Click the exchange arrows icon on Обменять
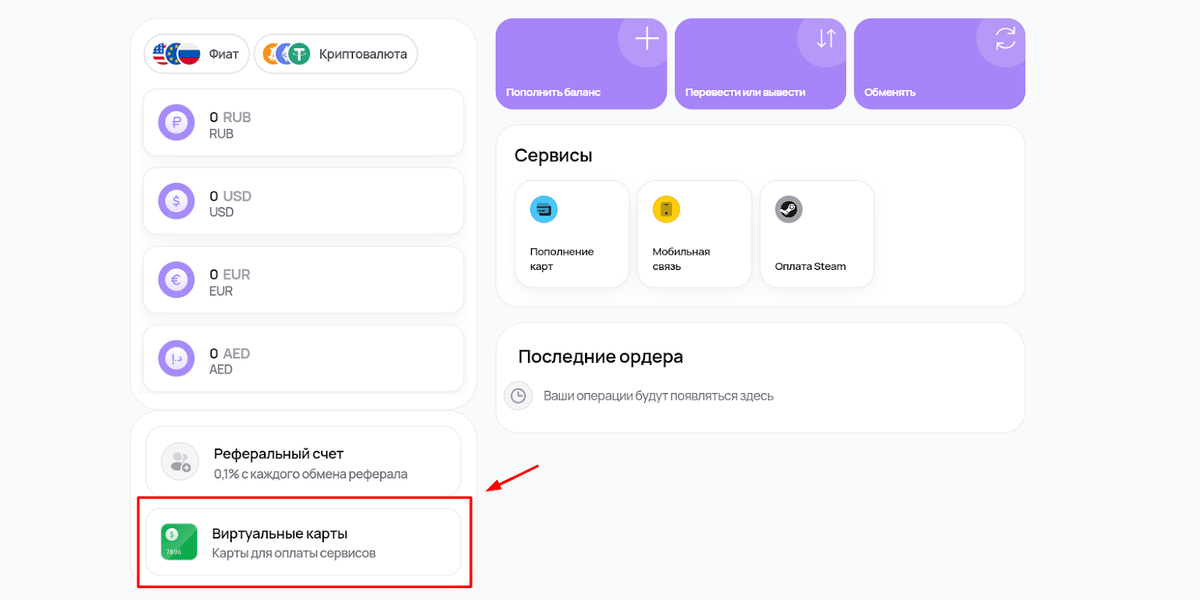1200x600 pixels. pos(1004,38)
